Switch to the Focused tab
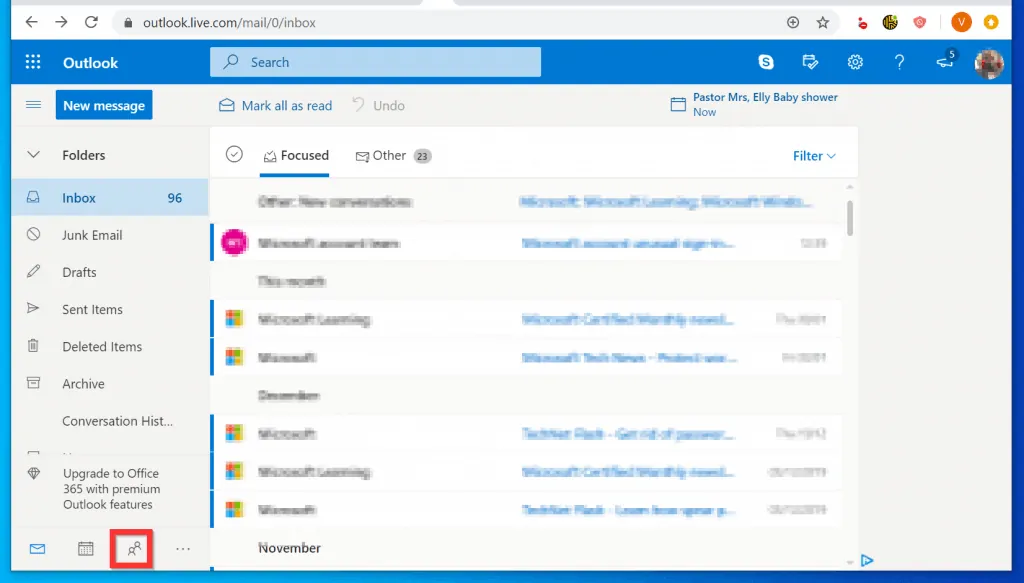The image size is (1024, 583). click(295, 155)
